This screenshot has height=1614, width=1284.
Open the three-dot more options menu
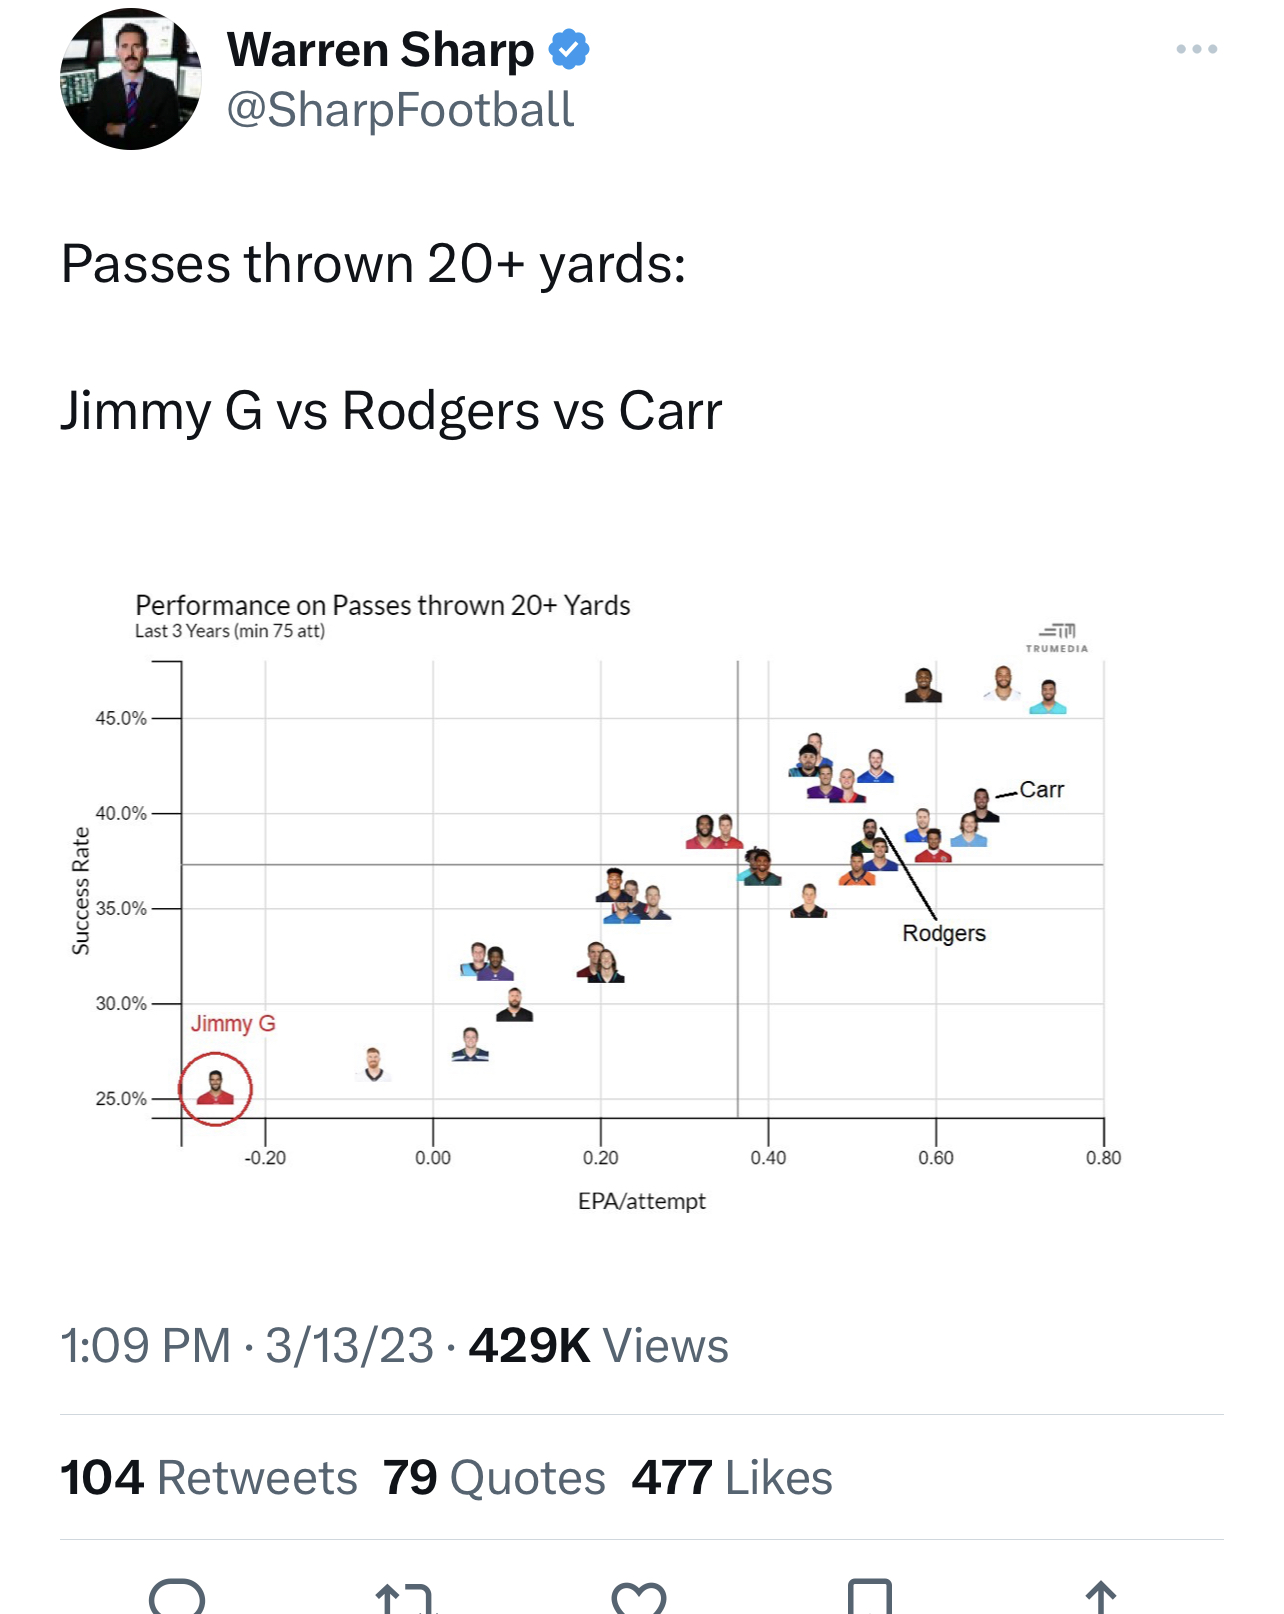click(1196, 49)
